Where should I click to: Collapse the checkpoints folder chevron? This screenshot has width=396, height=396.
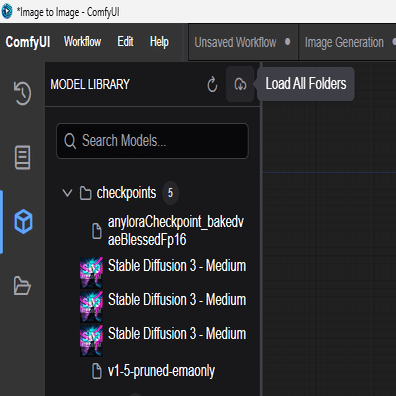click(x=67, y=193)
